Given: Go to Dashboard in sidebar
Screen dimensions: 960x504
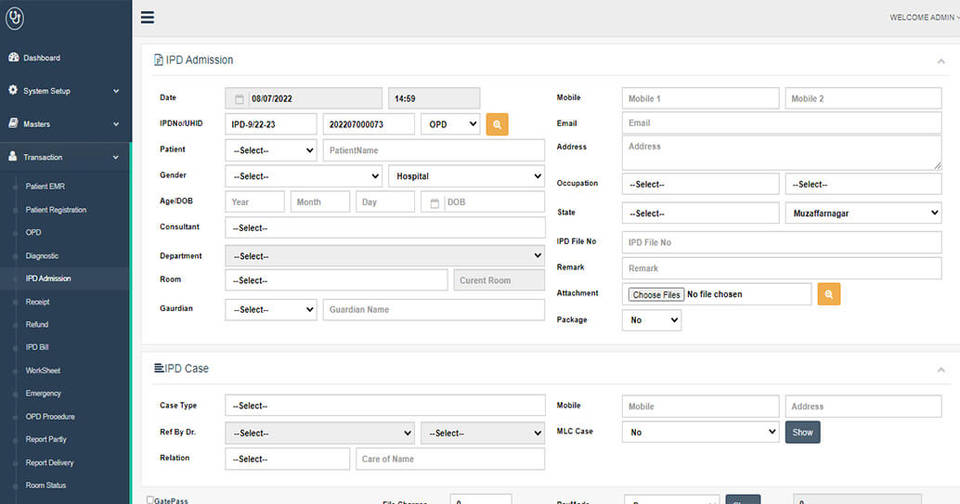Looking at the screenshot, I should (x=41, y=58).
